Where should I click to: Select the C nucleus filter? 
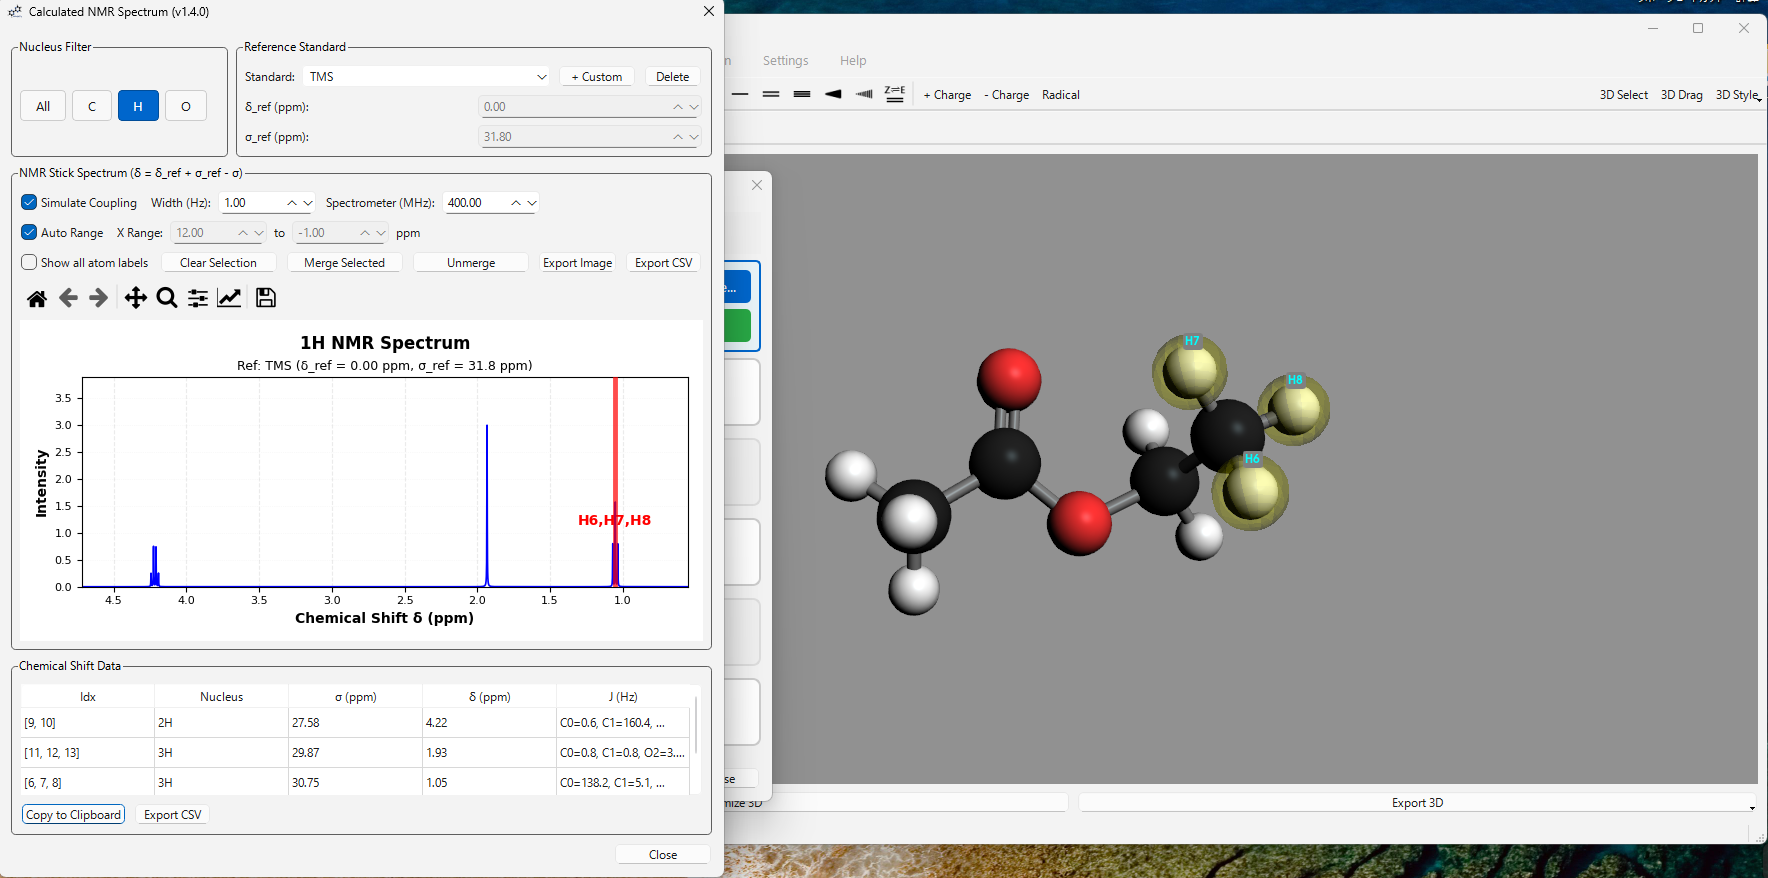coord(92,106)
